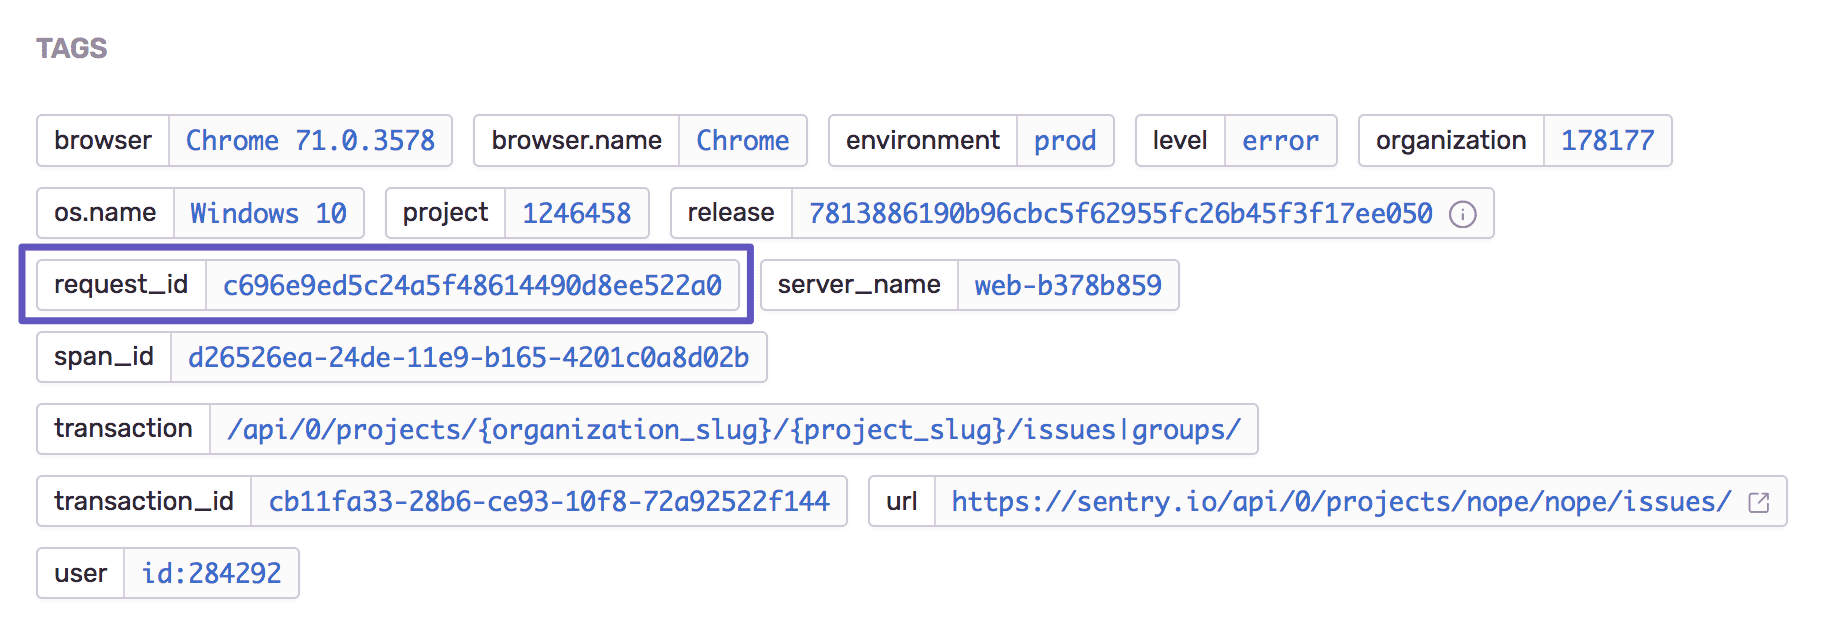Click the organization tag key label
The image size is (1838, 628).
(1451, 141)
